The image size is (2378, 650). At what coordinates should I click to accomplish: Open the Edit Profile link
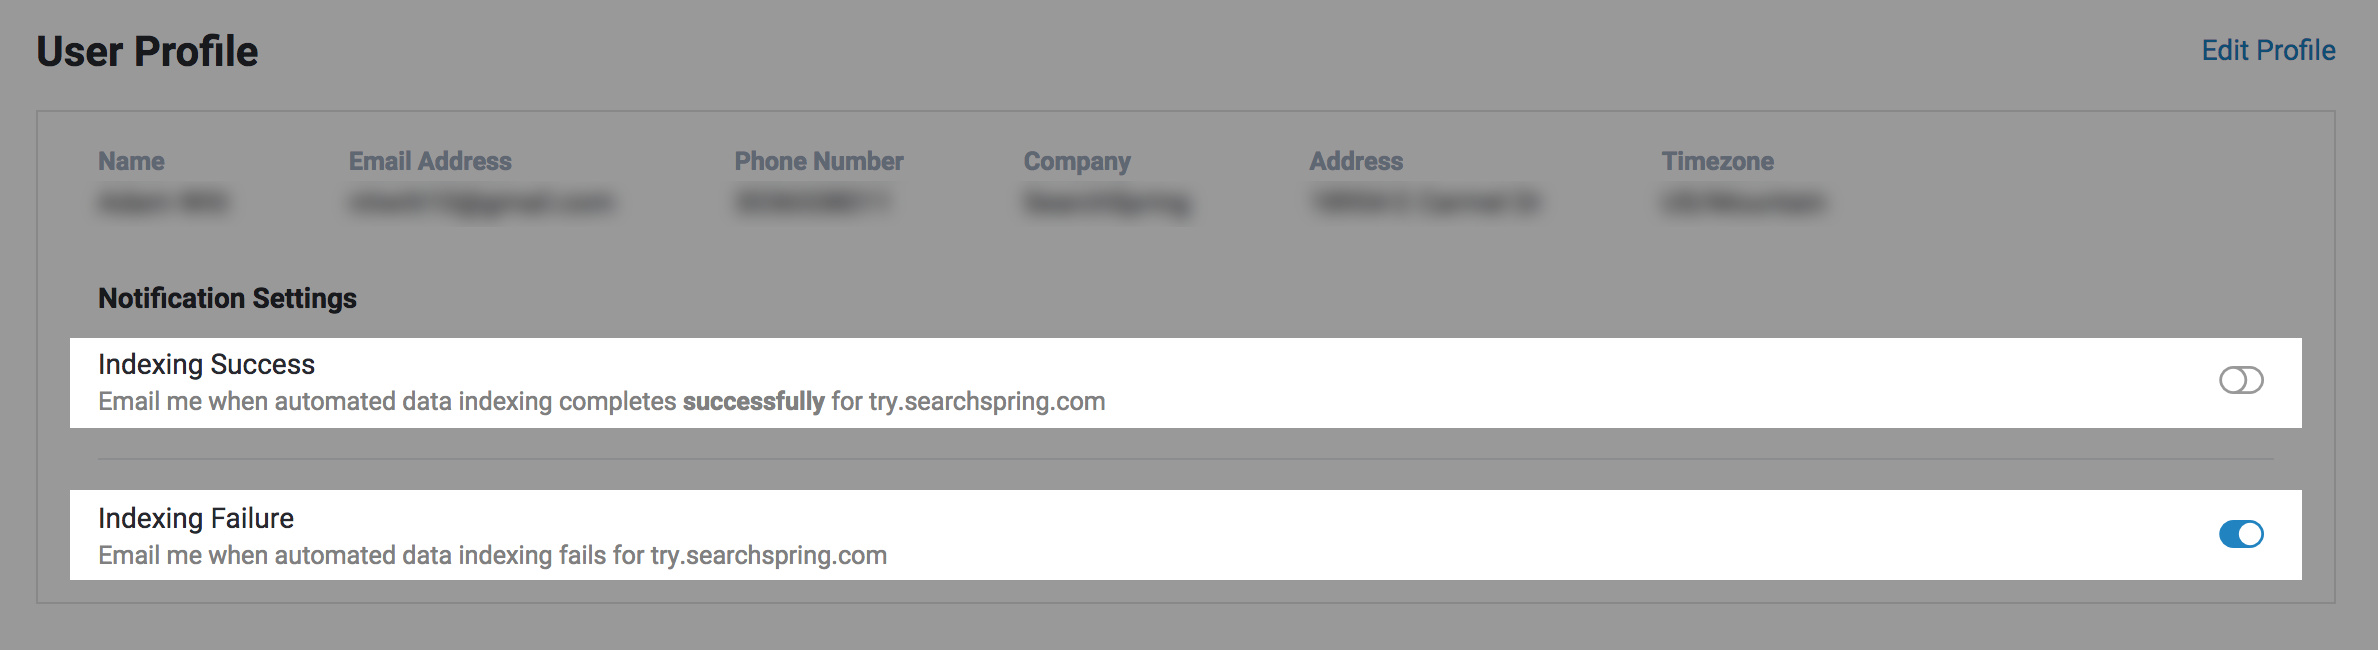pyautogui.click(x=2268, y=51)
